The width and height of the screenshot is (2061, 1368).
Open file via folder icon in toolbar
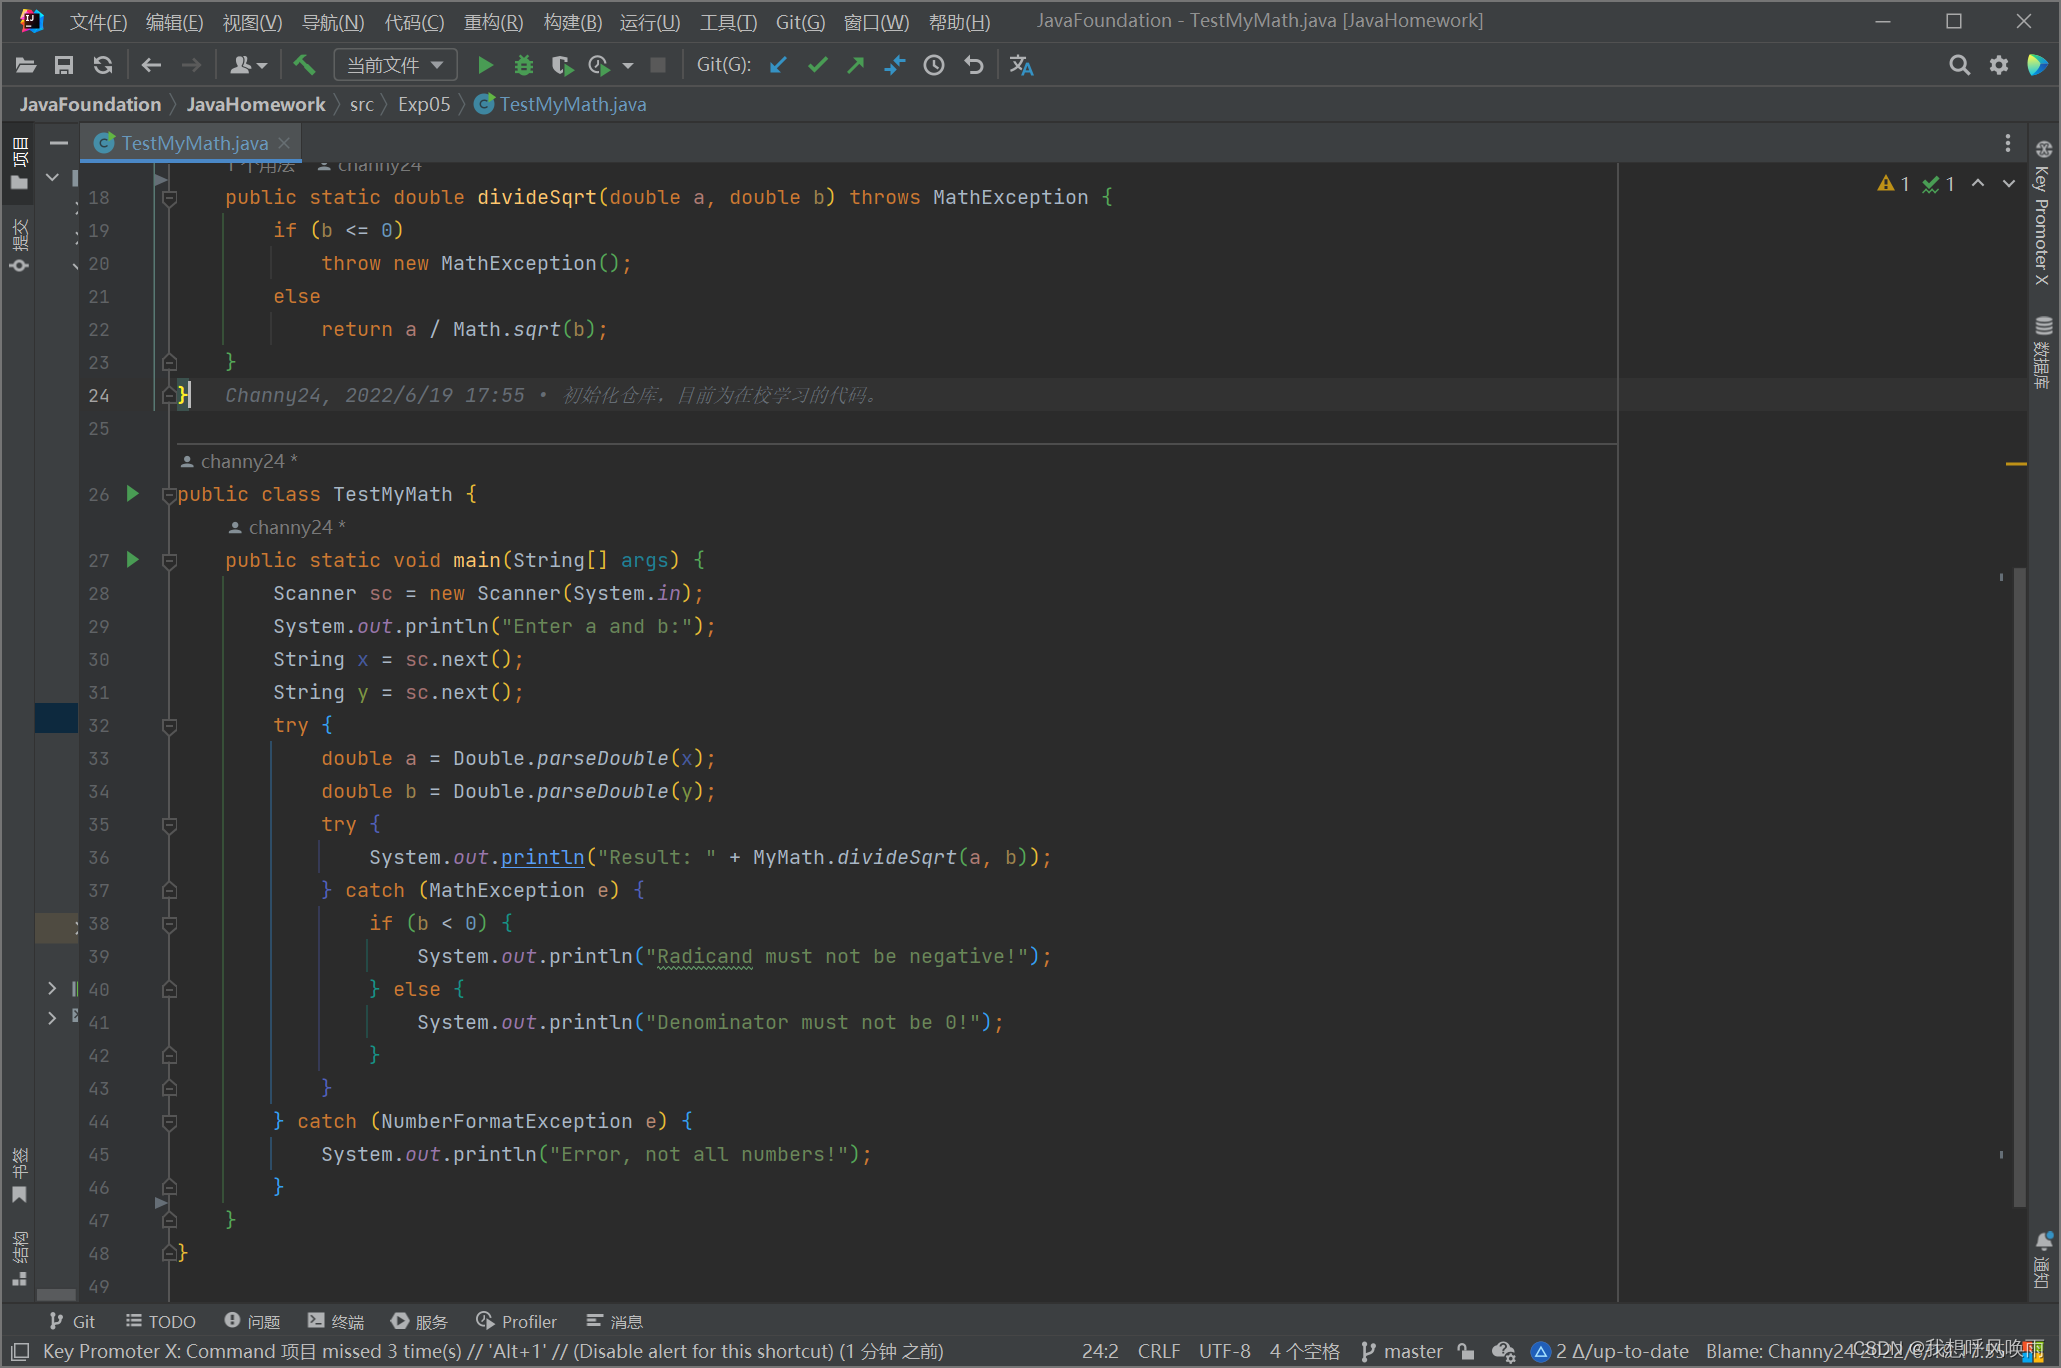26,65
